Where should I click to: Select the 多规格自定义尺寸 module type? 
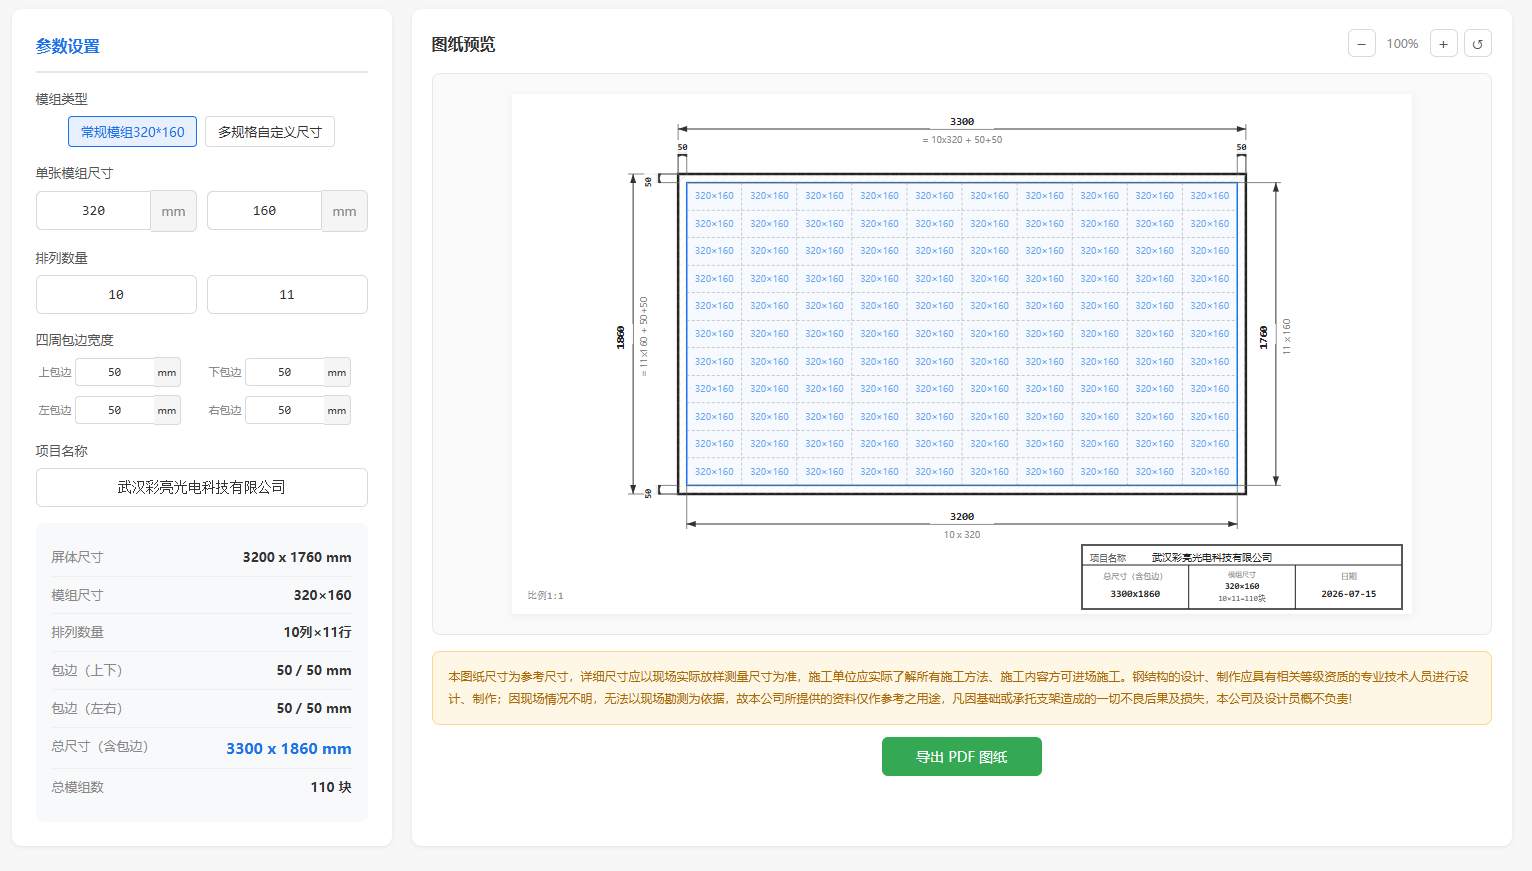tap(270, 132)
